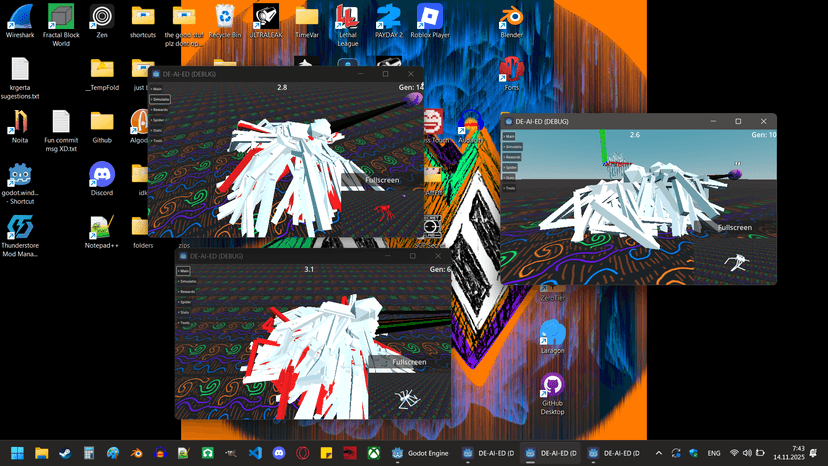Open the Recycle Bin

(225, 17)
